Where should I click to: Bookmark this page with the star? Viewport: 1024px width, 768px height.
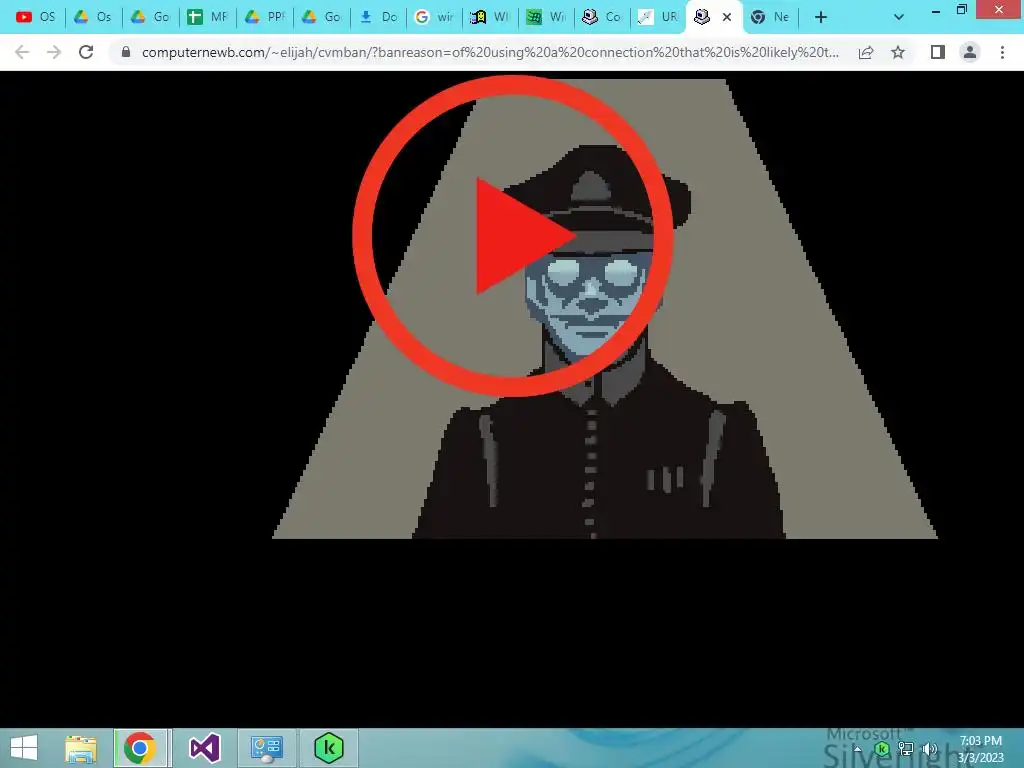pos(898,52)
